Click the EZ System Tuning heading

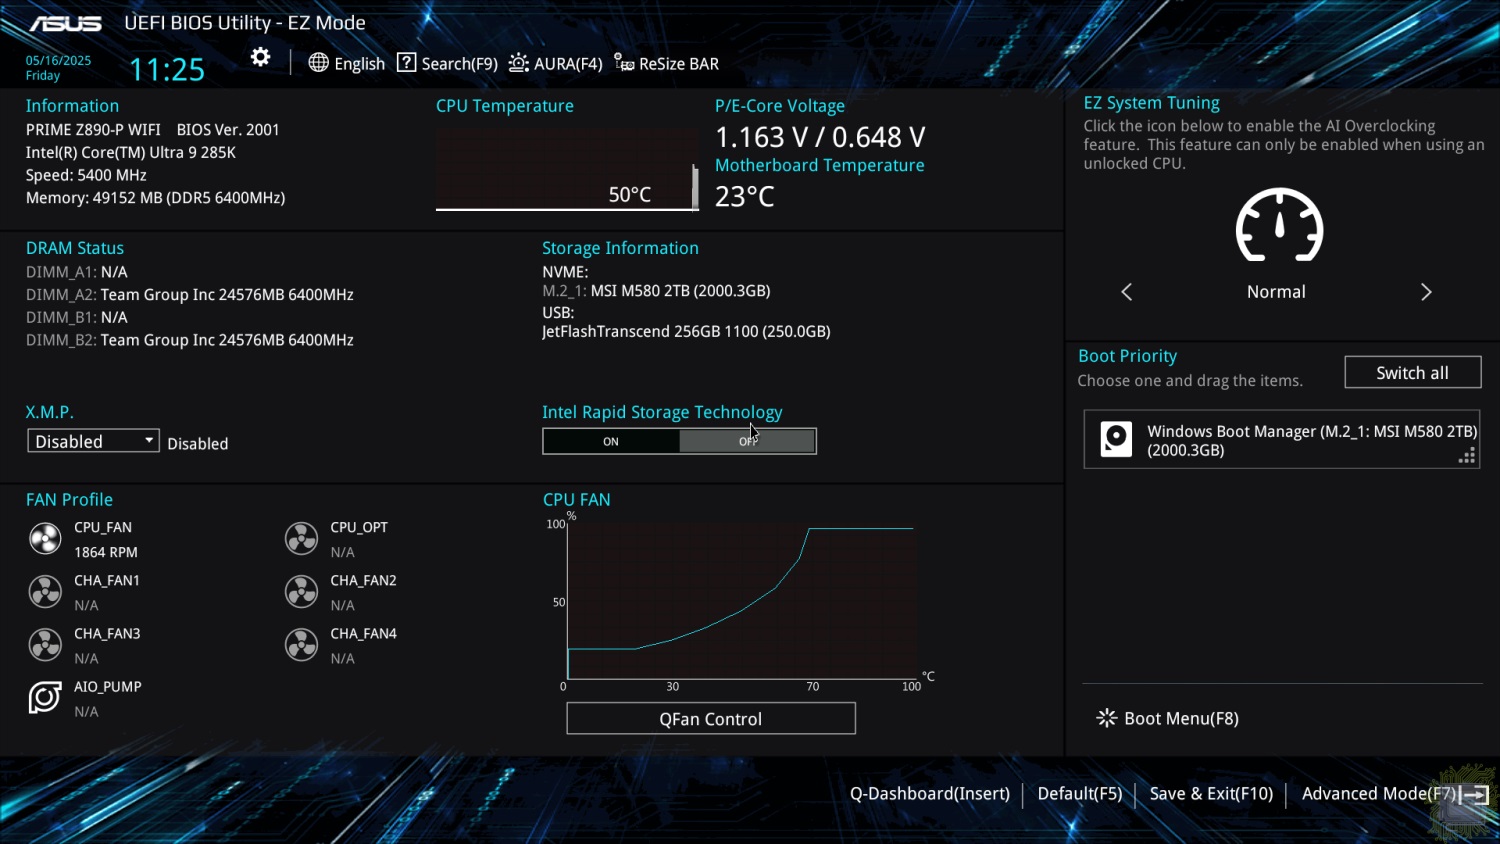[1152, 103]
